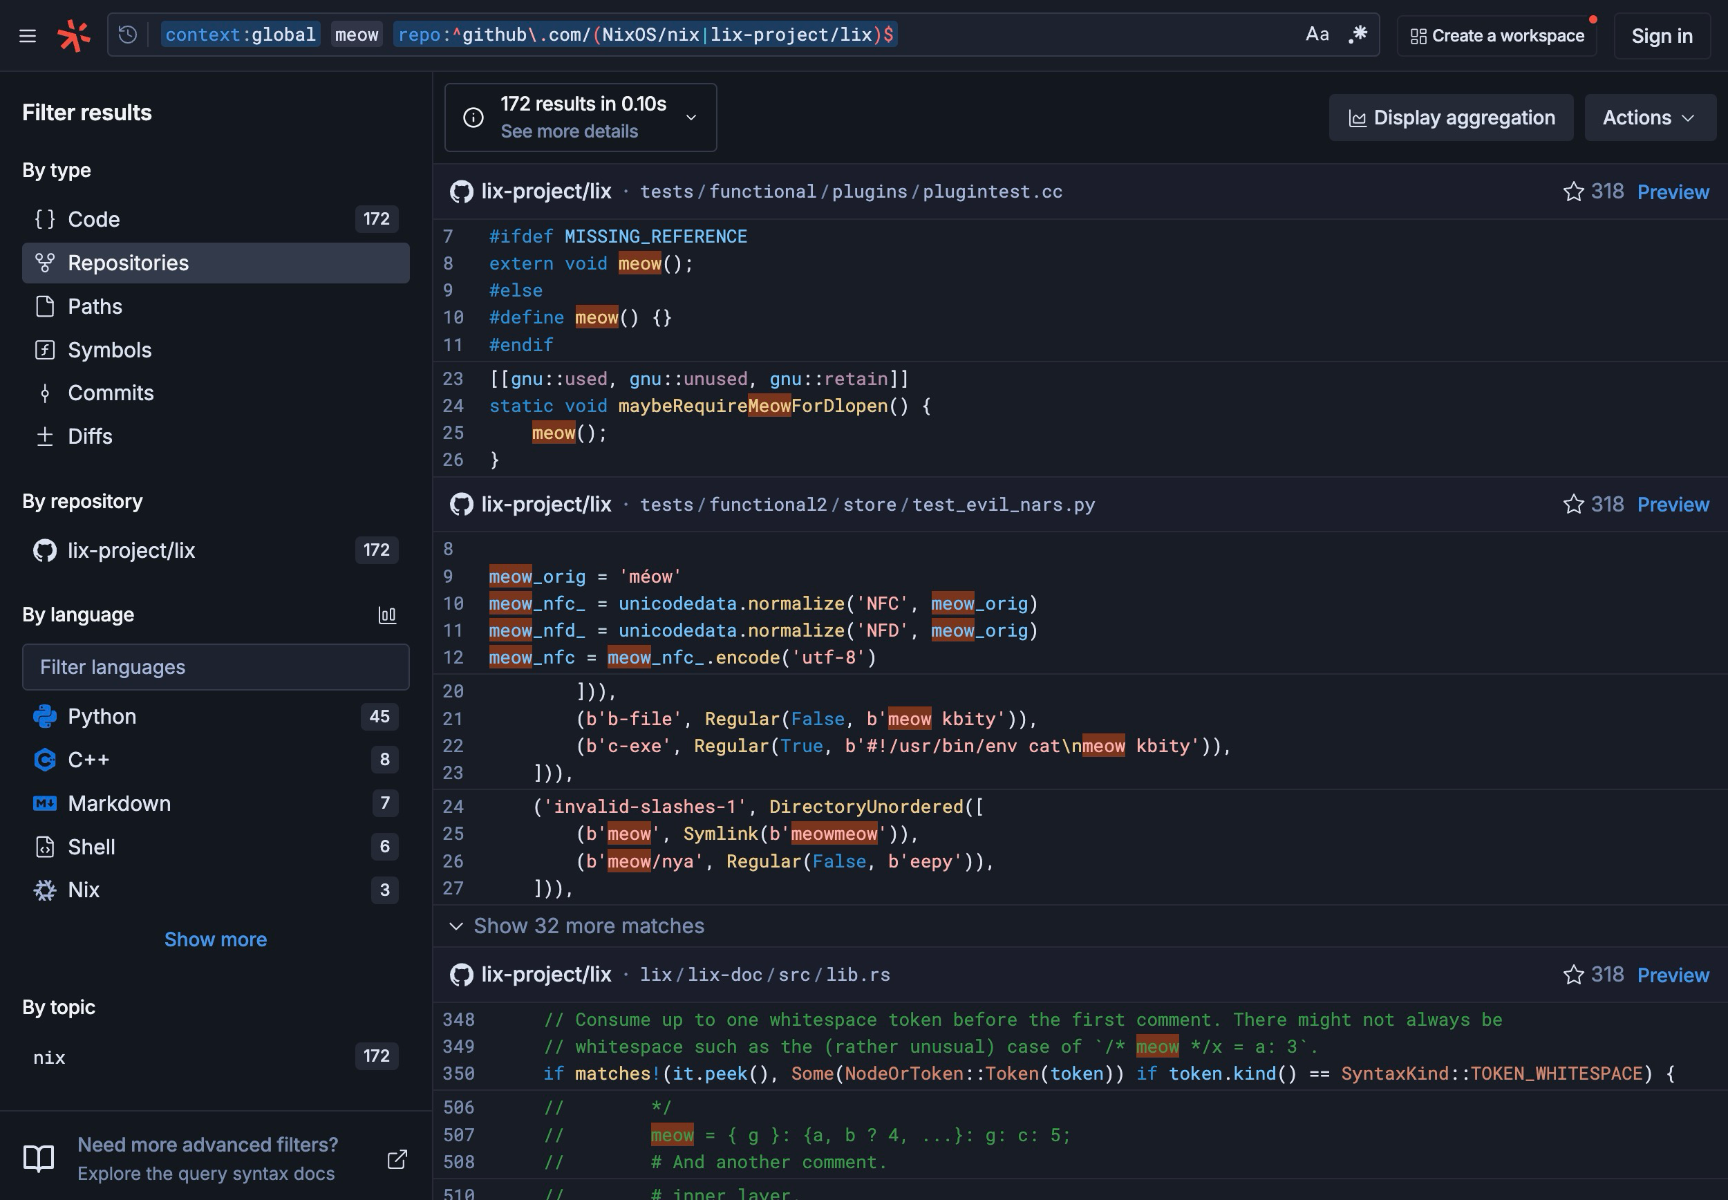Click the Diffs plus-minus icon
This screenshot has height=1200, width=1728.
(45, 436)
